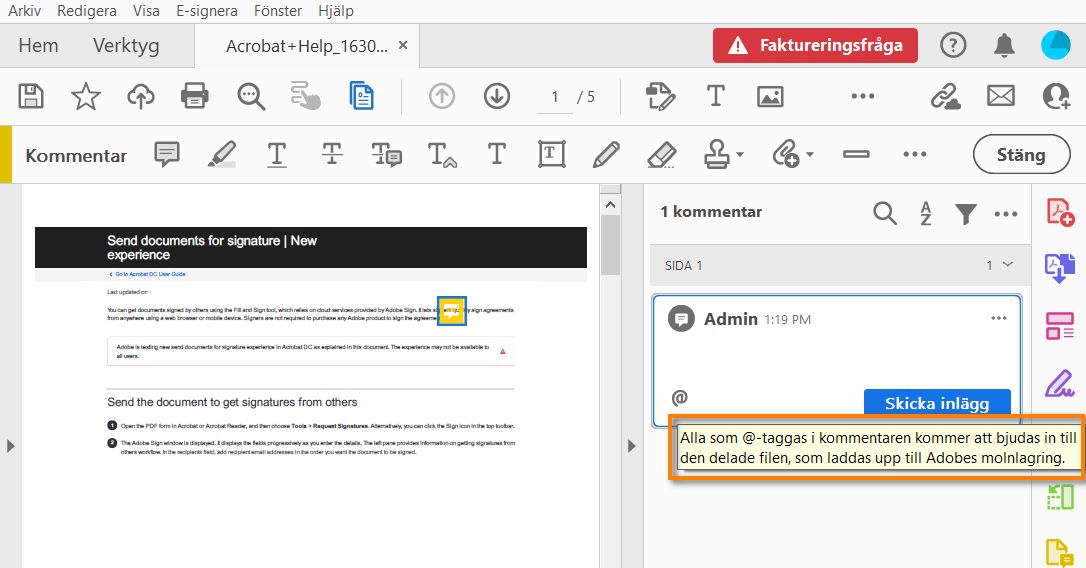
Task: Open the E-signera menu
Action: (206, 11)
